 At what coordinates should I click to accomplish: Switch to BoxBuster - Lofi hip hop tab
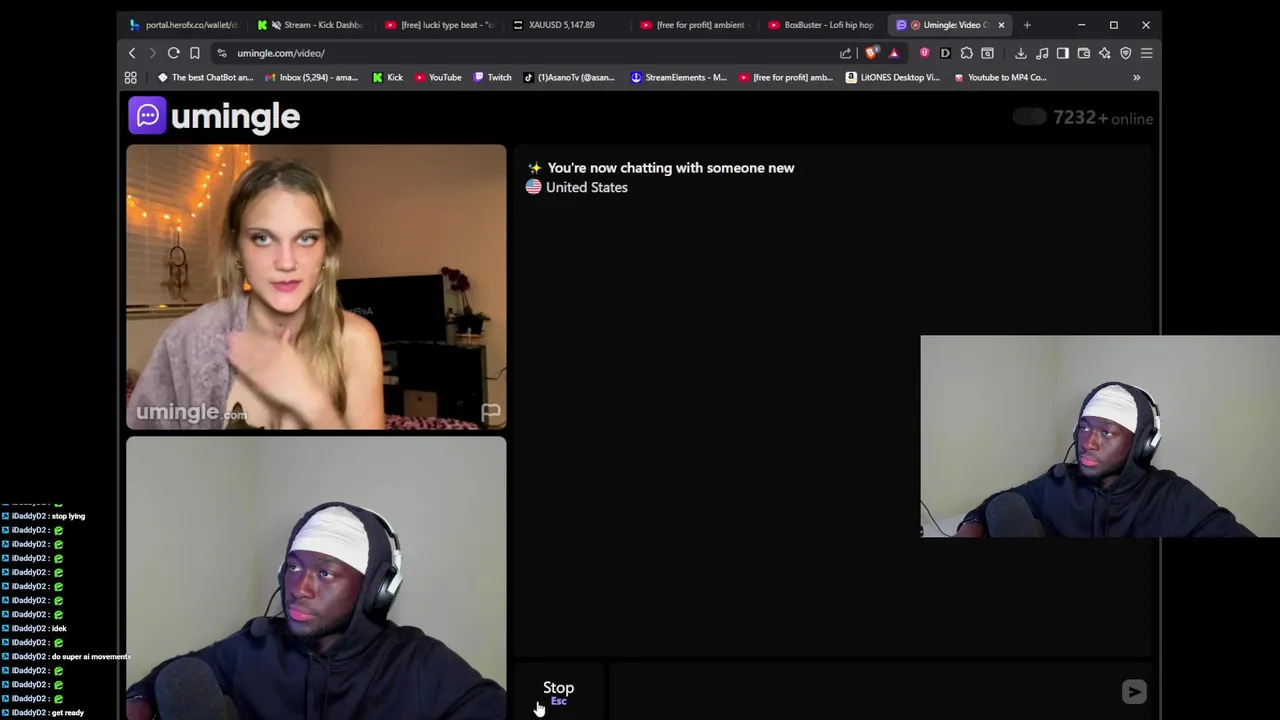pyautogui.click(x=822, y=25)
